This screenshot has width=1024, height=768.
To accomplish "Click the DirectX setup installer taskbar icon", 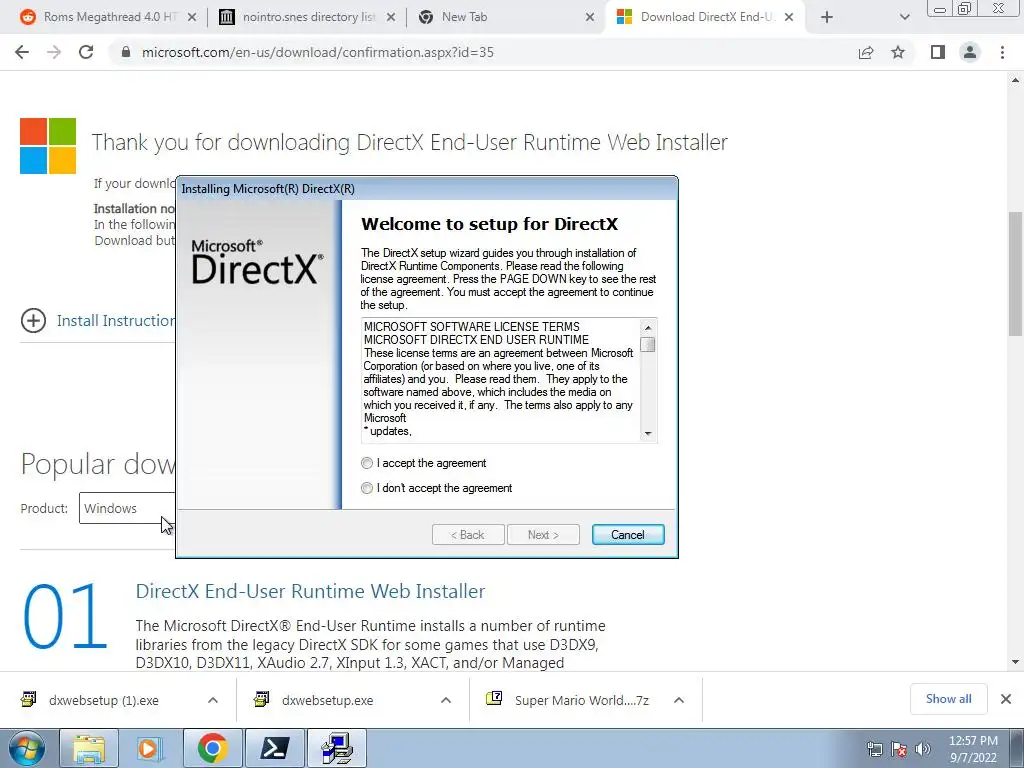I will click(x=337, y=748).
